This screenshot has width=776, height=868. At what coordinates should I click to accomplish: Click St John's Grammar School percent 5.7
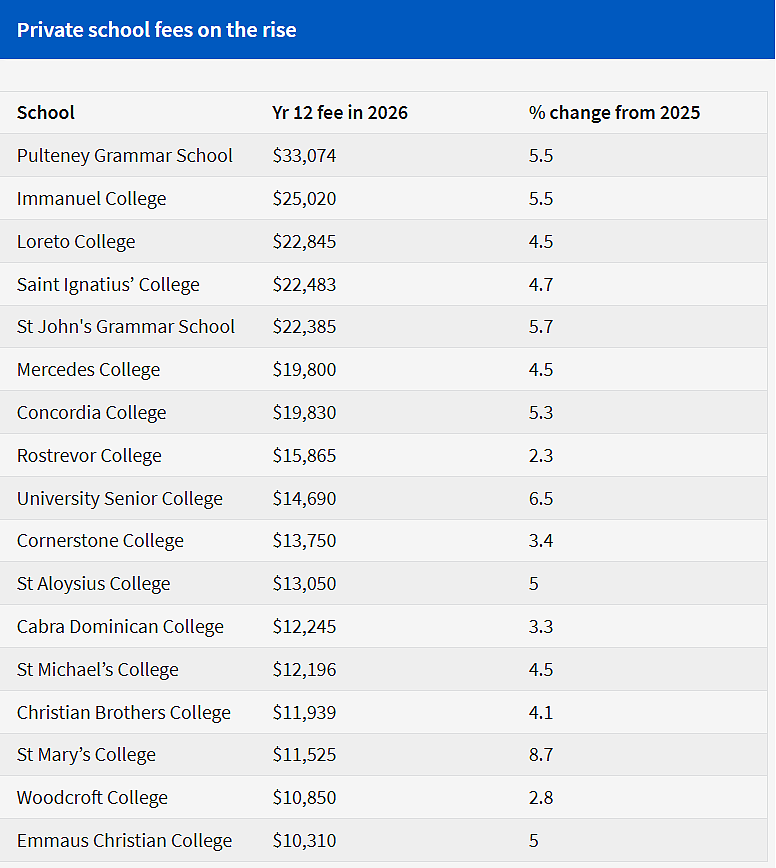click(541, 327)
